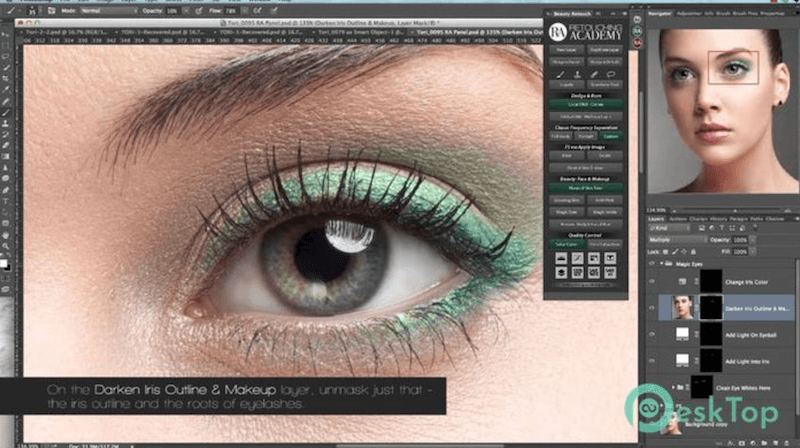The height and width of the screenshot is (448, 800).
Task: Click pixel layer filter icon in Layers panel
Action: [x=702, y=228]
